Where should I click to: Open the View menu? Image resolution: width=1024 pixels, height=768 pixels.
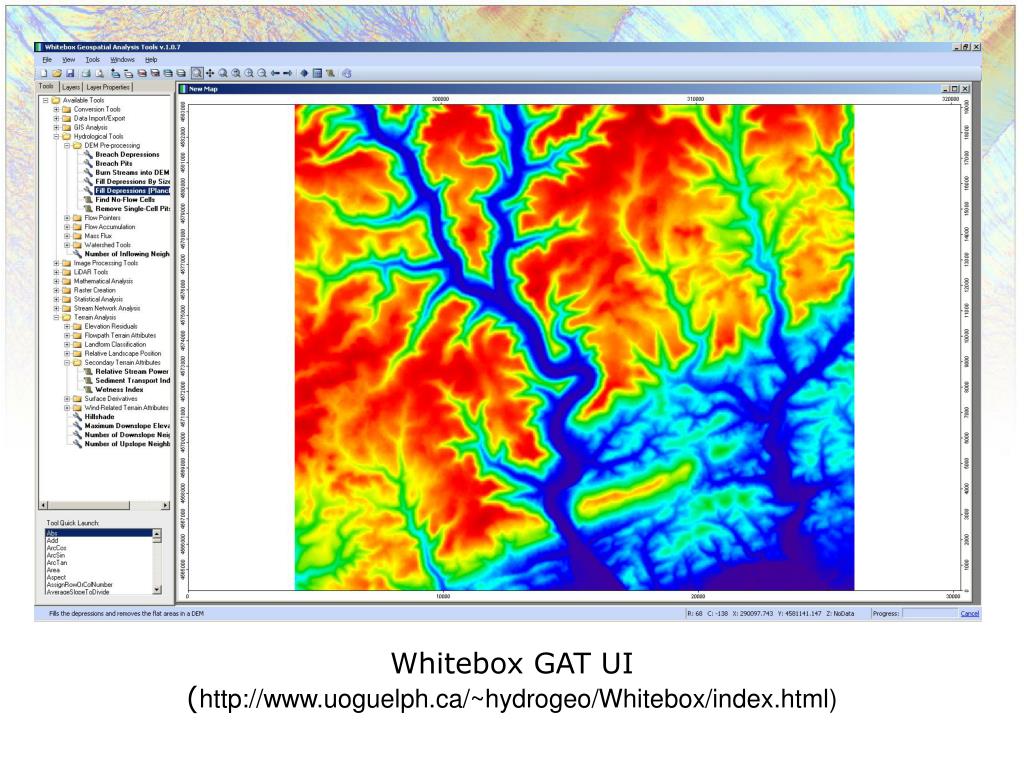pyautogui.click(x=69, y=59)
